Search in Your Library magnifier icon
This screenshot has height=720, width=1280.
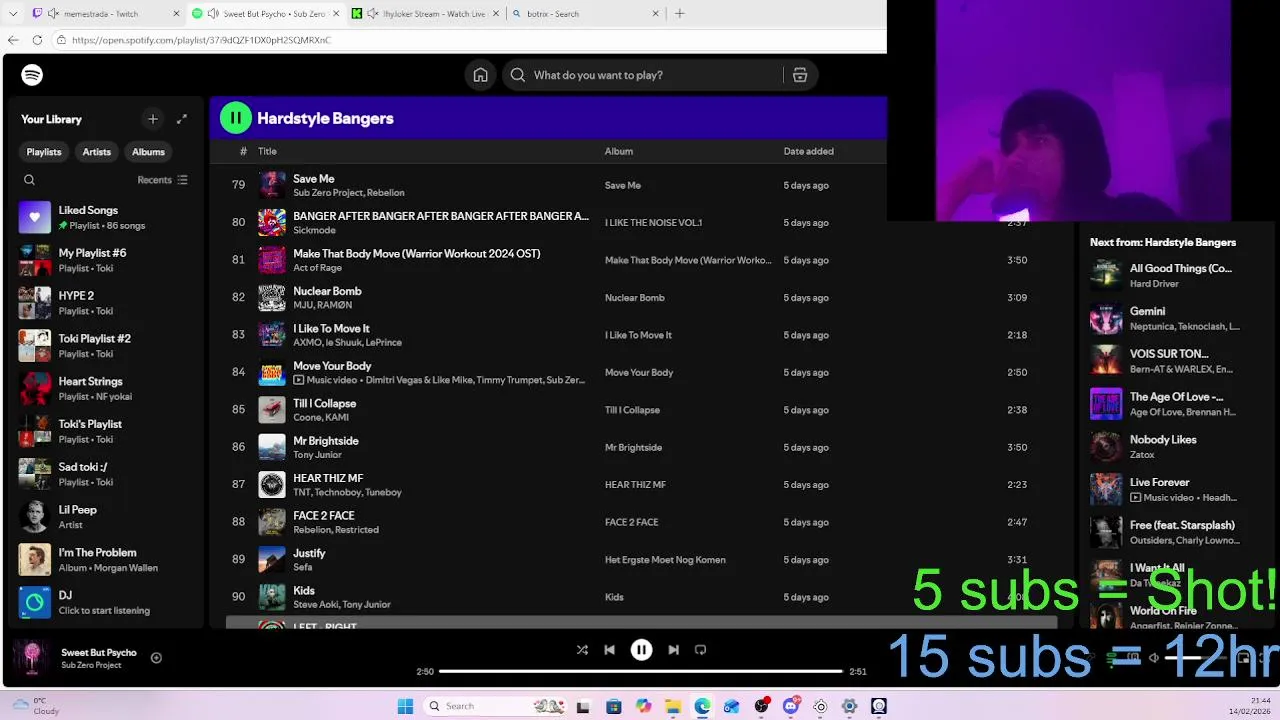point(29,180)
